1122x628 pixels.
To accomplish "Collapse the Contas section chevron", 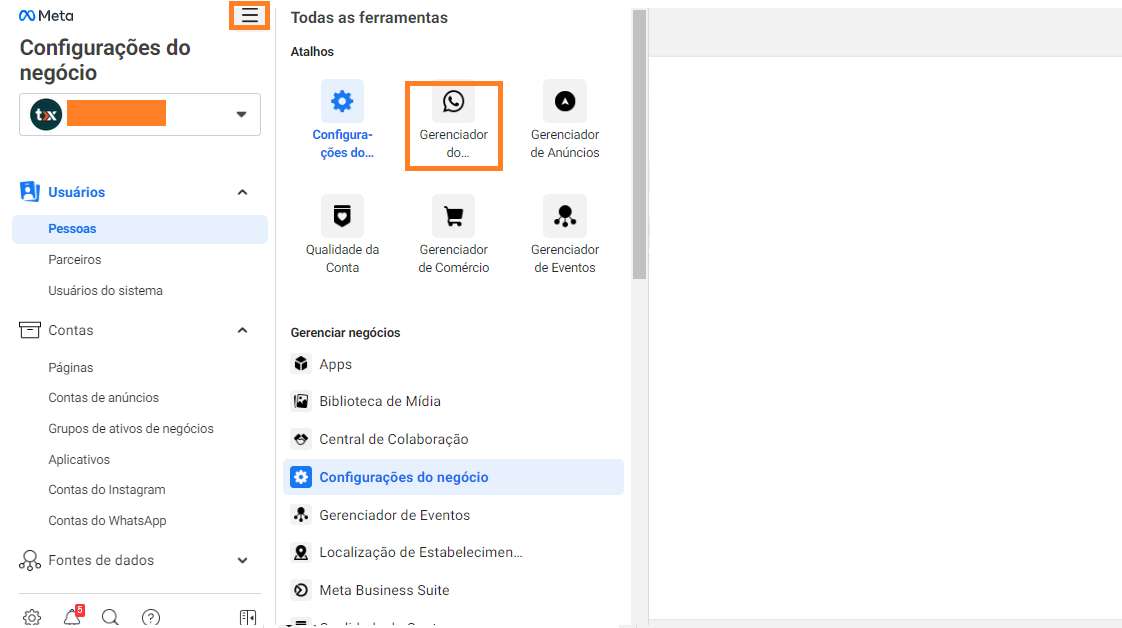I will point(243,330).
